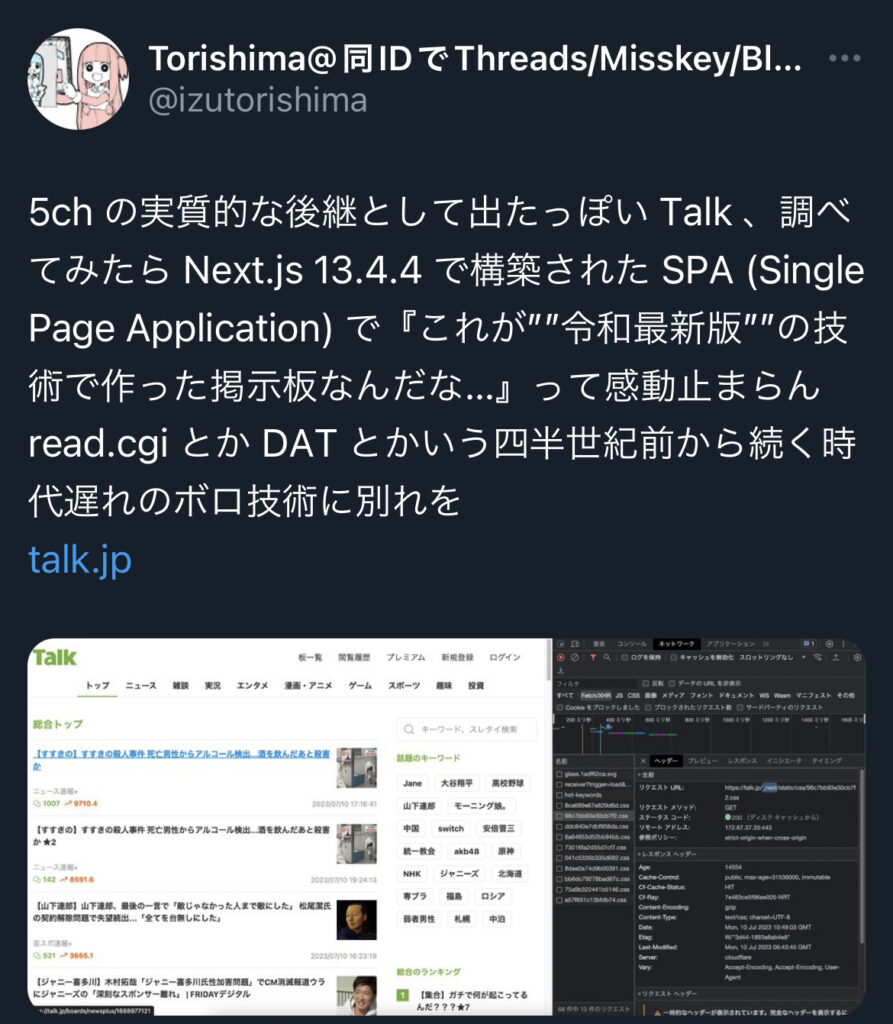Click the red record button in DevTools
Screen dimensions: 893x1024
[x=560, y=658]
